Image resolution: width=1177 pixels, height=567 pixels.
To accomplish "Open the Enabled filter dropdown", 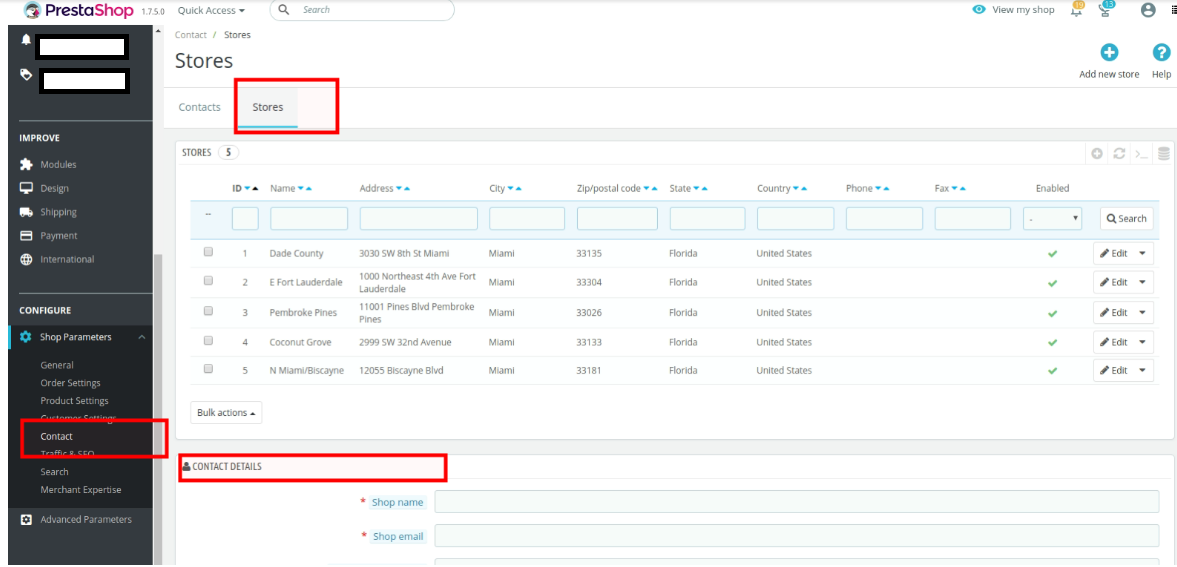I will 1053,219.
